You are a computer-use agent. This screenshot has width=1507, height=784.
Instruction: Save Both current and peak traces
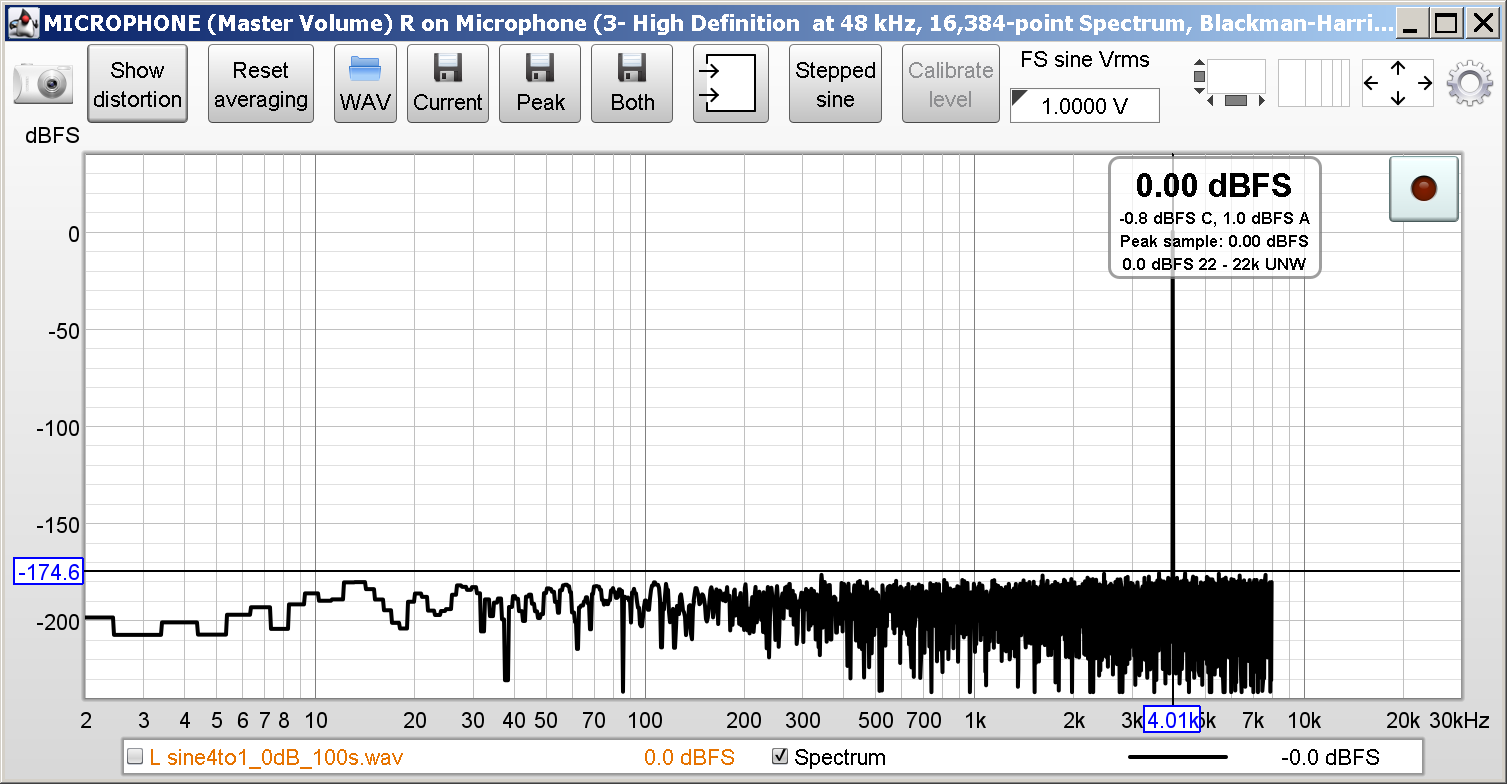pyautogui.click(x=632, y=84)
